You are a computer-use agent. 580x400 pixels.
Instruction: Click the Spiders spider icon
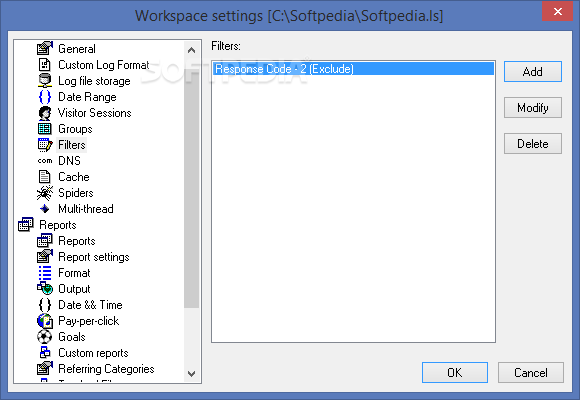[45, 193]
